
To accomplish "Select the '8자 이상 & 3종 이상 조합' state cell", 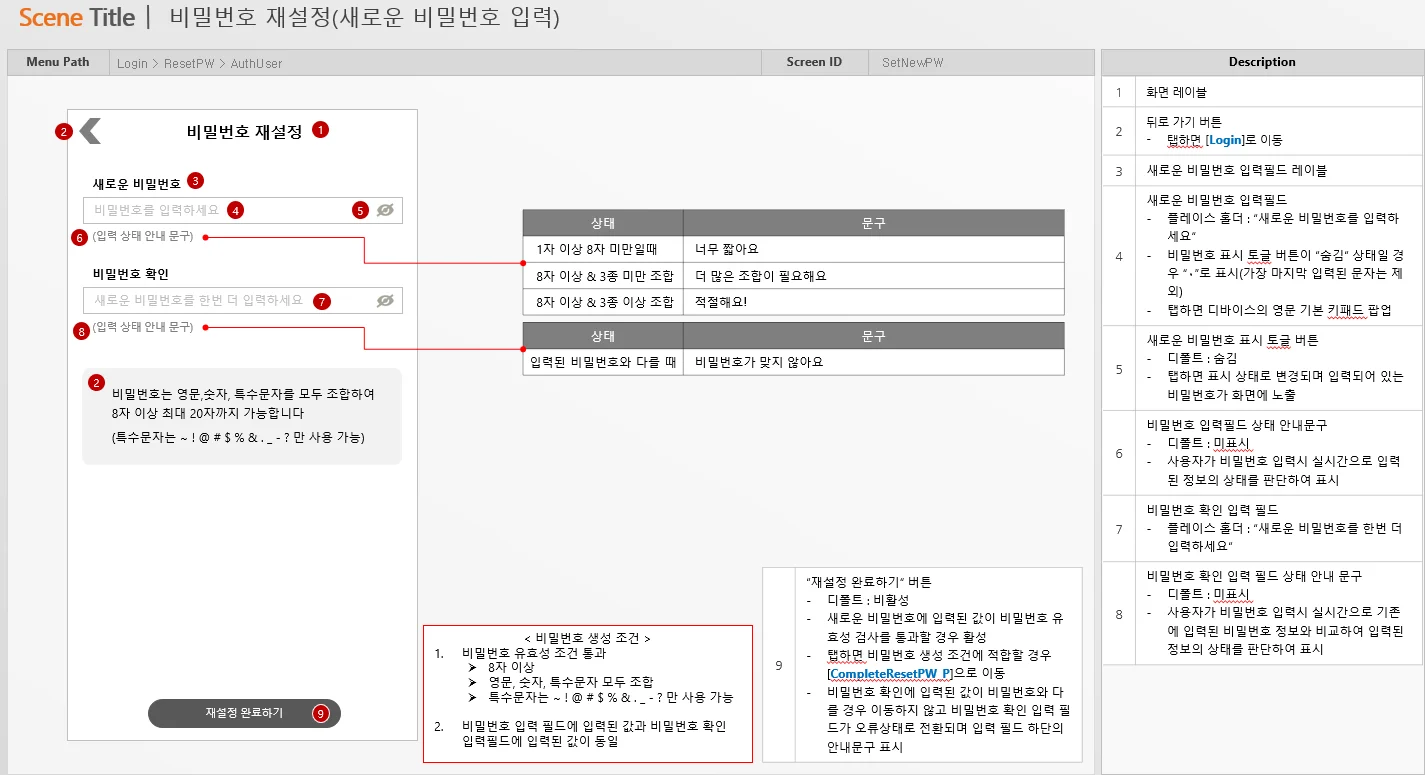I will tap(603, 301).
